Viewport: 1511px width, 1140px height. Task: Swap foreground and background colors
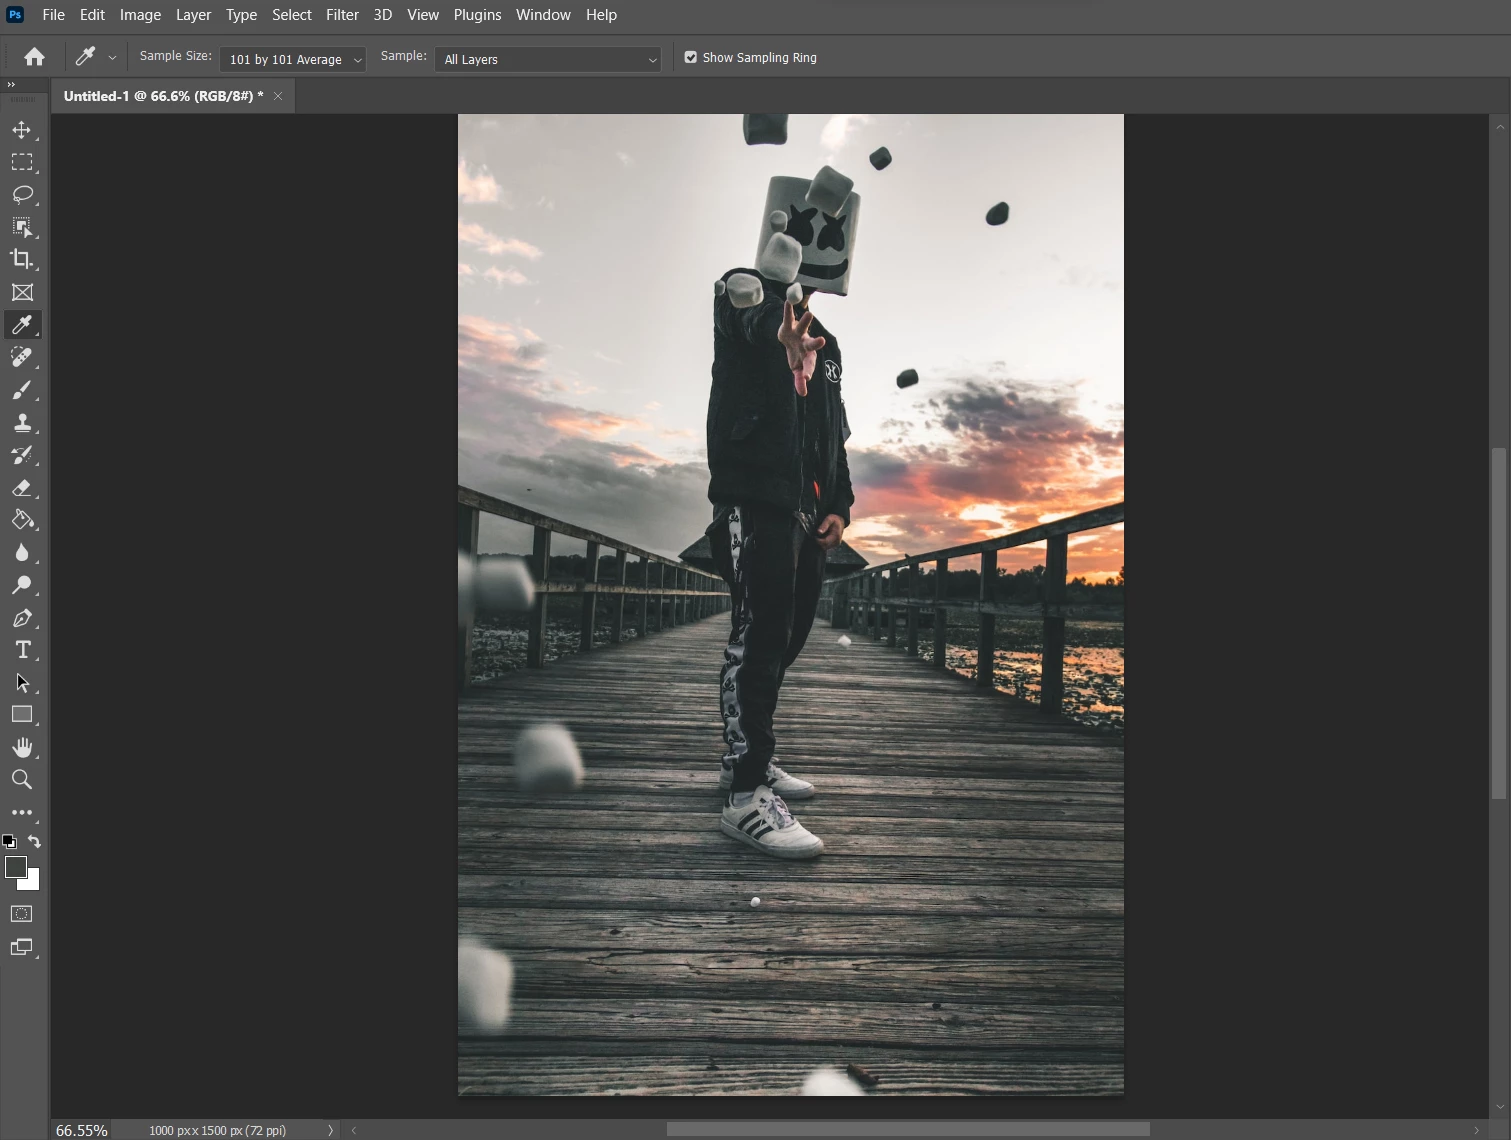click(34, 842)
